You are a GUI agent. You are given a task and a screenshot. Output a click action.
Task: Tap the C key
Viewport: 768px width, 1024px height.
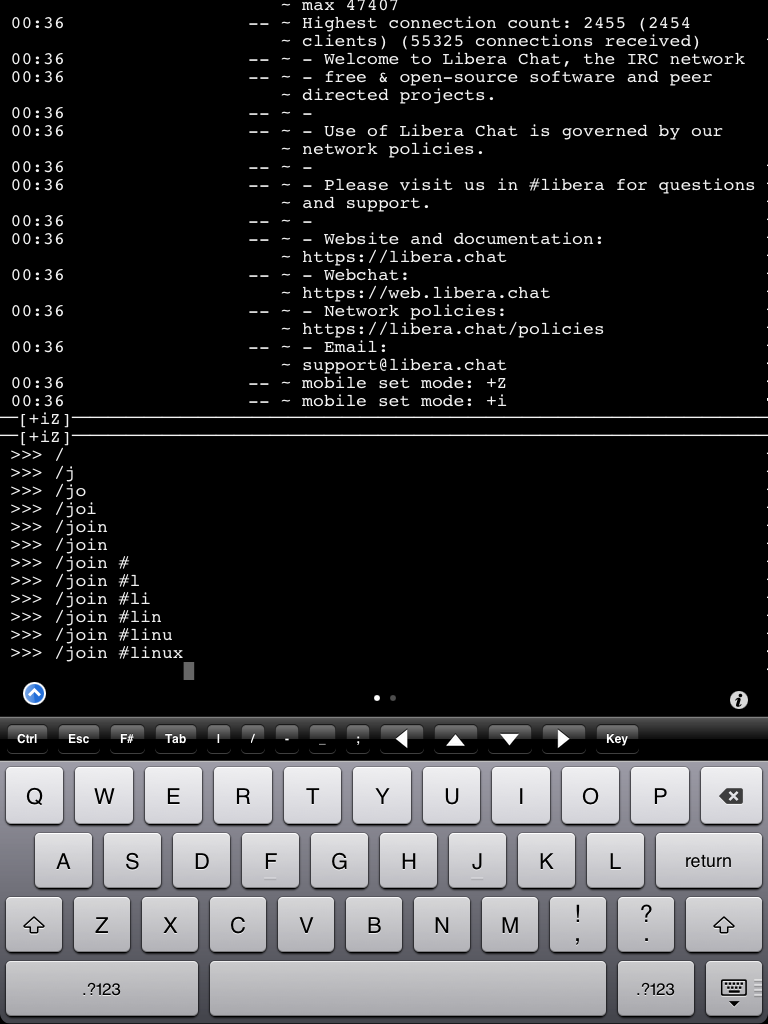238,924
